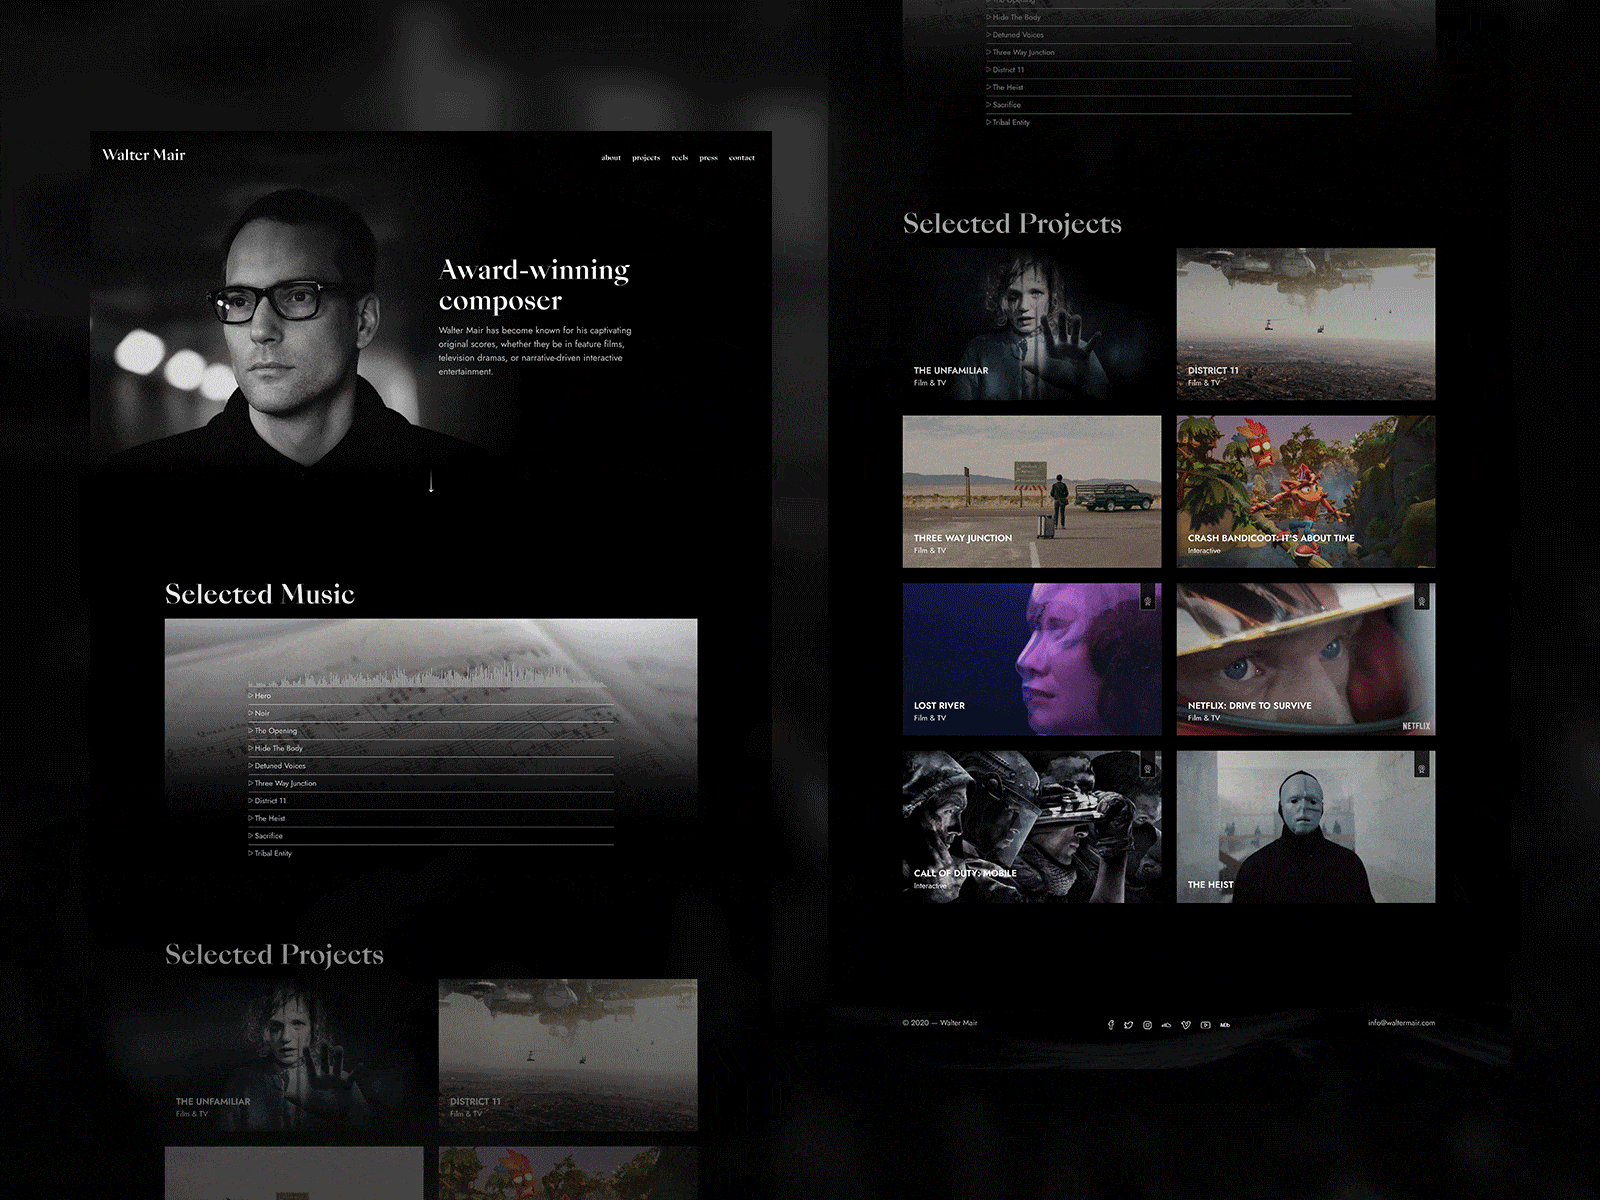Click the Vimeo icon
1600x1200 pixels.
pyautogui.click(x=1186, y=1025)
